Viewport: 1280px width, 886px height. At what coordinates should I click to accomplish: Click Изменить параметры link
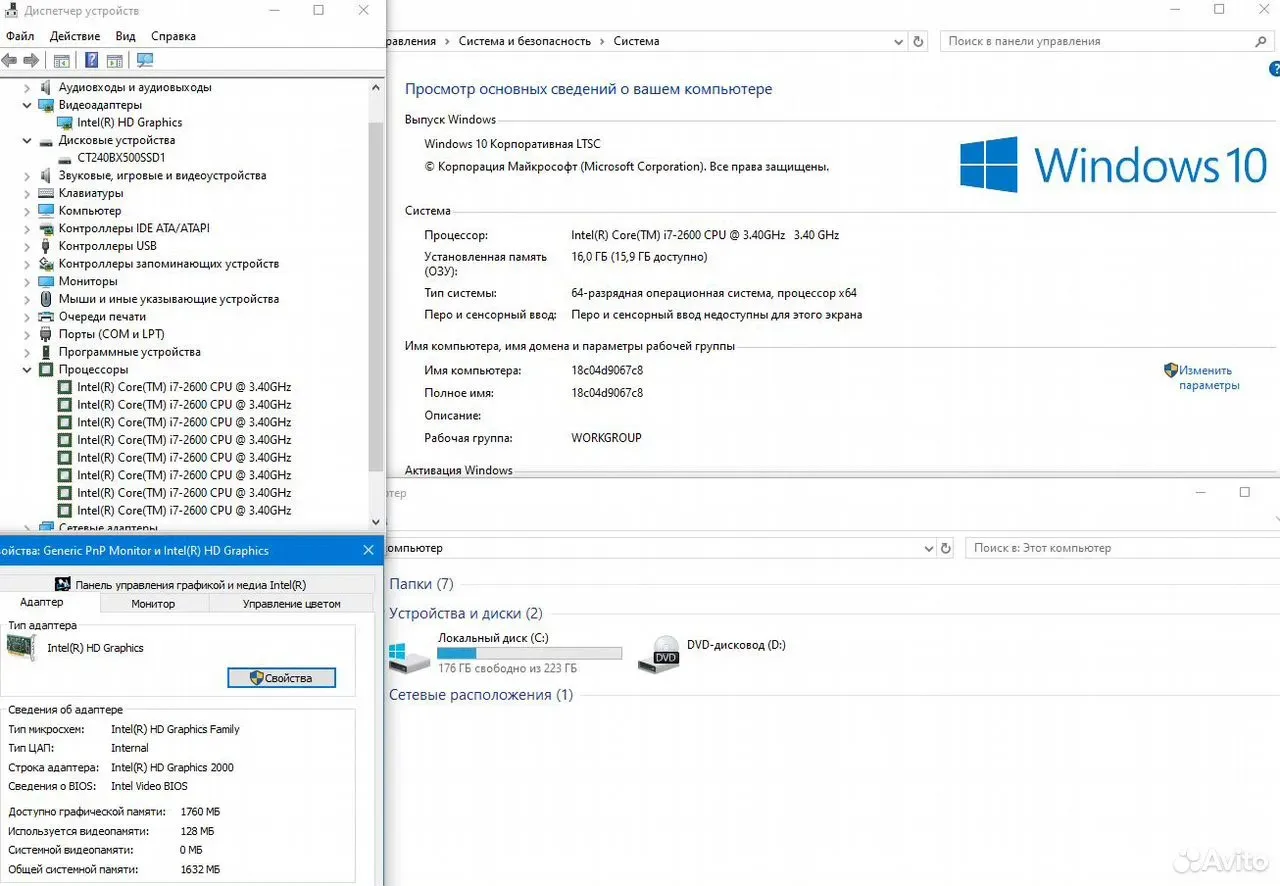(x=1209, y=378)
